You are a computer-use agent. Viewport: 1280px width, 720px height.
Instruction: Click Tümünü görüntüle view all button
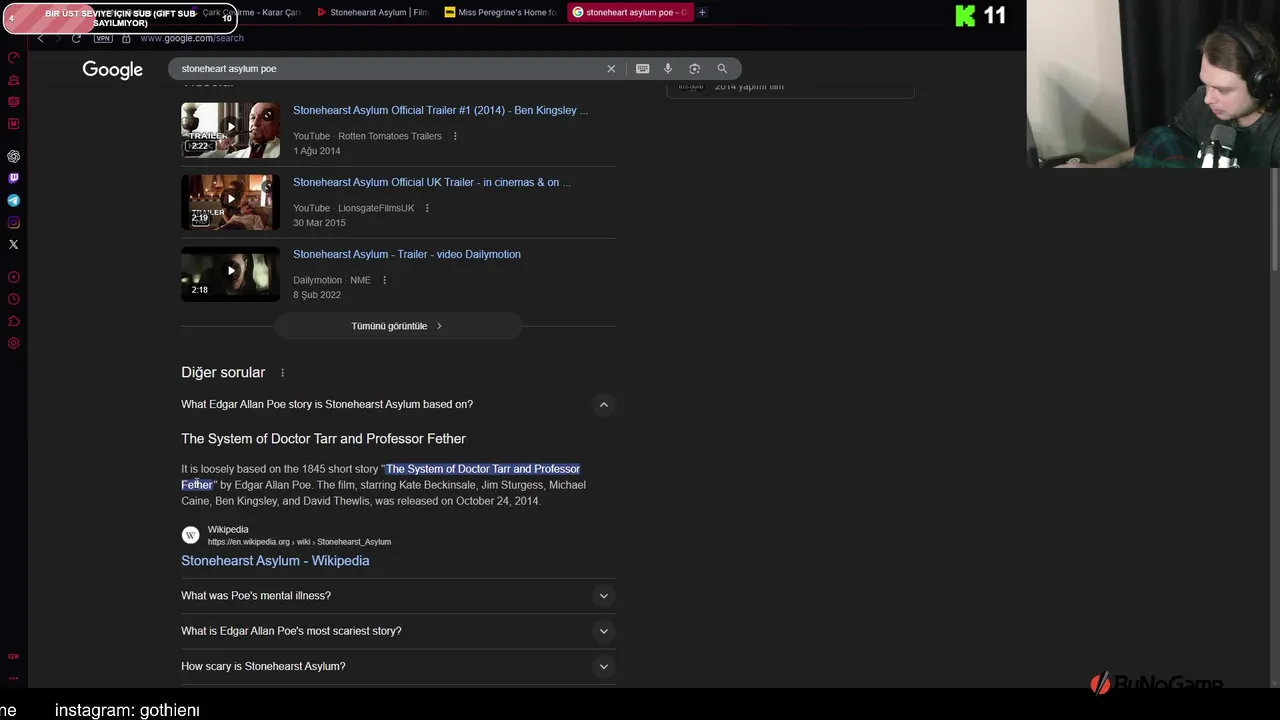[x=398, y=326]
